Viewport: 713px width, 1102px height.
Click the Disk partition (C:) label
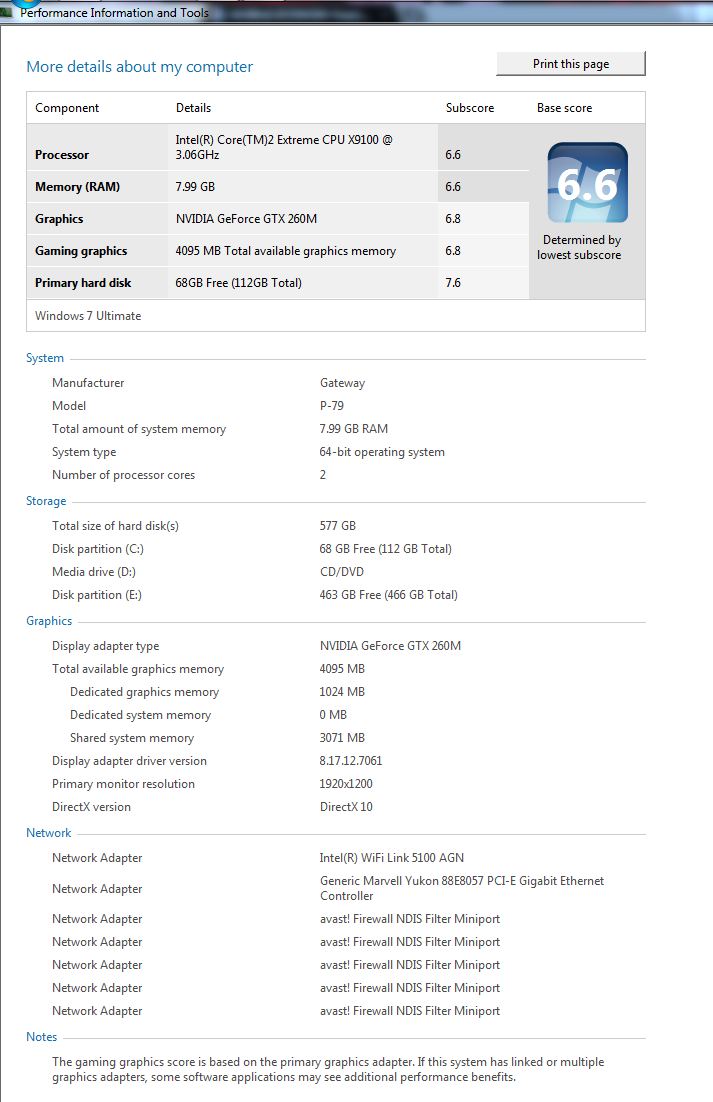click(x=98, y=549)
